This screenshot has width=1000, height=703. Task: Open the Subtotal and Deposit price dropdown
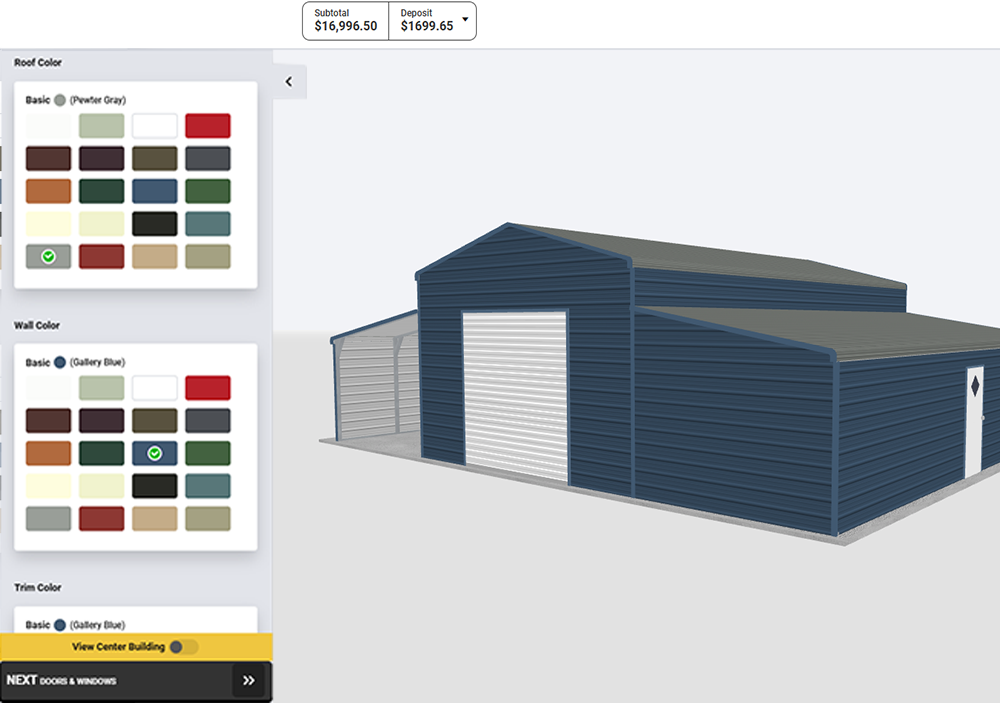pos(464,19)
